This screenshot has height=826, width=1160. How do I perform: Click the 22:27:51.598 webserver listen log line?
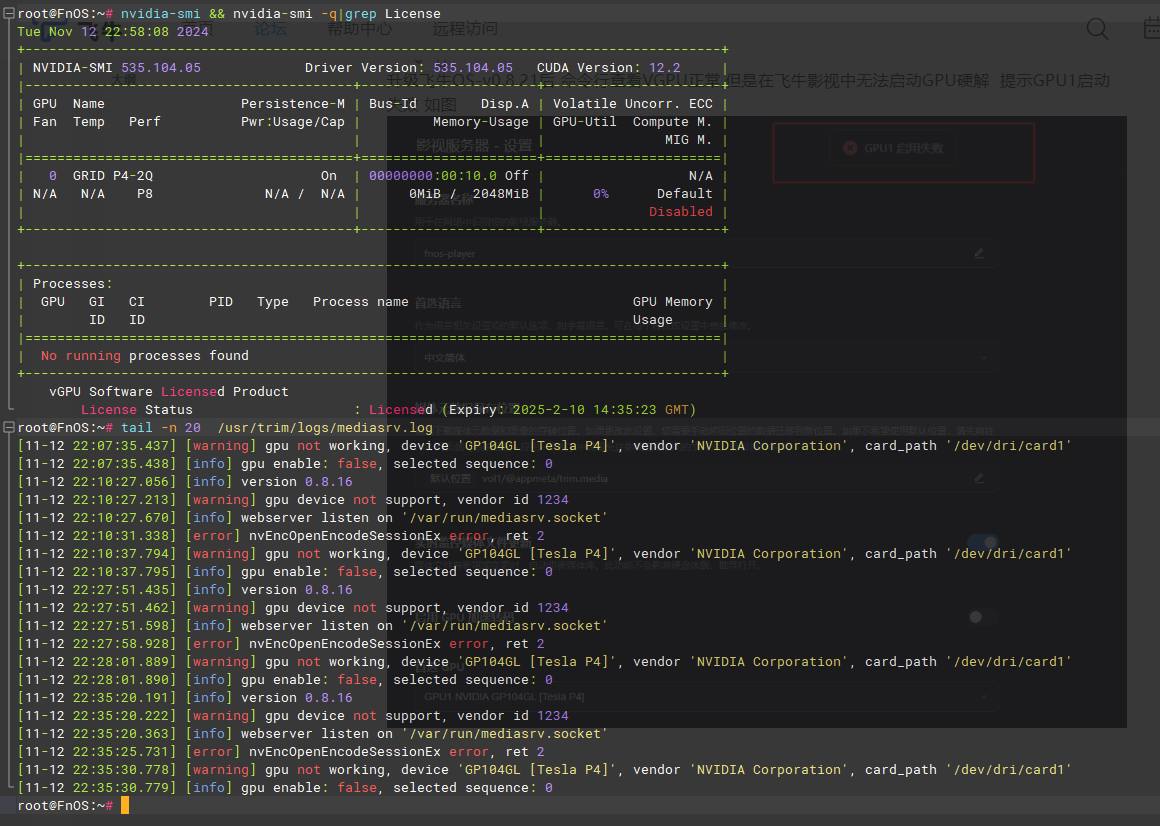(x=312, y=626)
